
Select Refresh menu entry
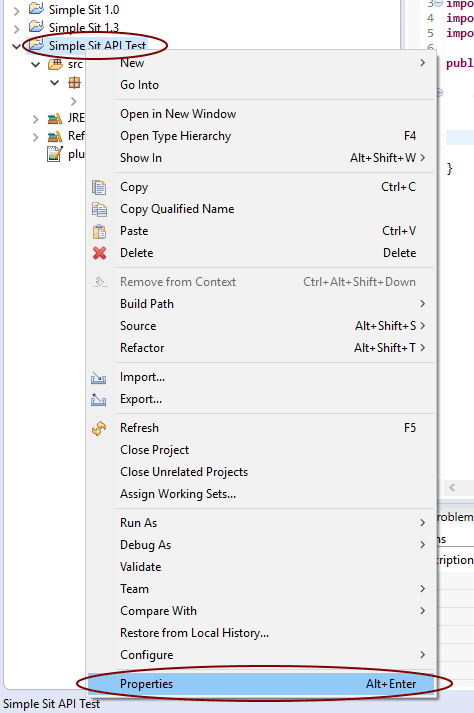[261, 428]
